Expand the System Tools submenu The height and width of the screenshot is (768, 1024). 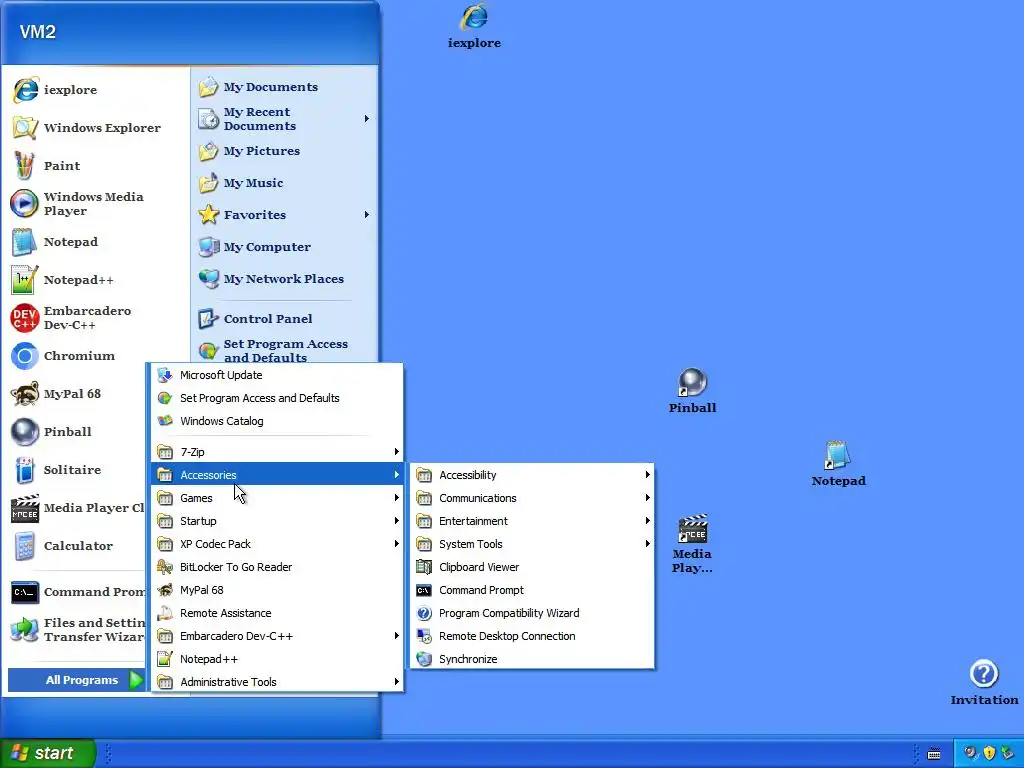coord(532,544)
